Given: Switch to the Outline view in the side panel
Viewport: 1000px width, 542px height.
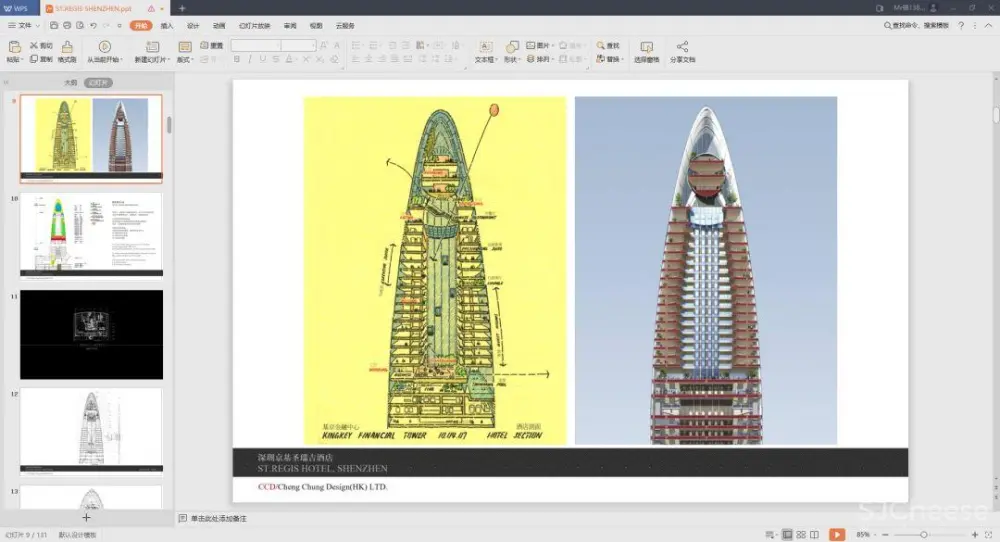Looking at the screenshot, I should (x=70, y=83).
